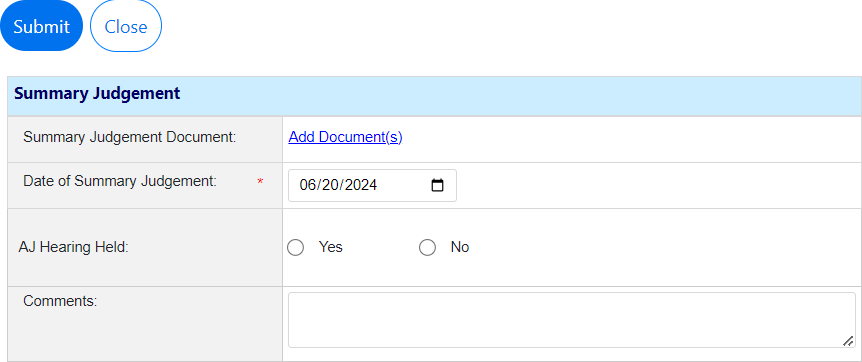
Task: Click the "No" label text
Action: tap(460, 248)
